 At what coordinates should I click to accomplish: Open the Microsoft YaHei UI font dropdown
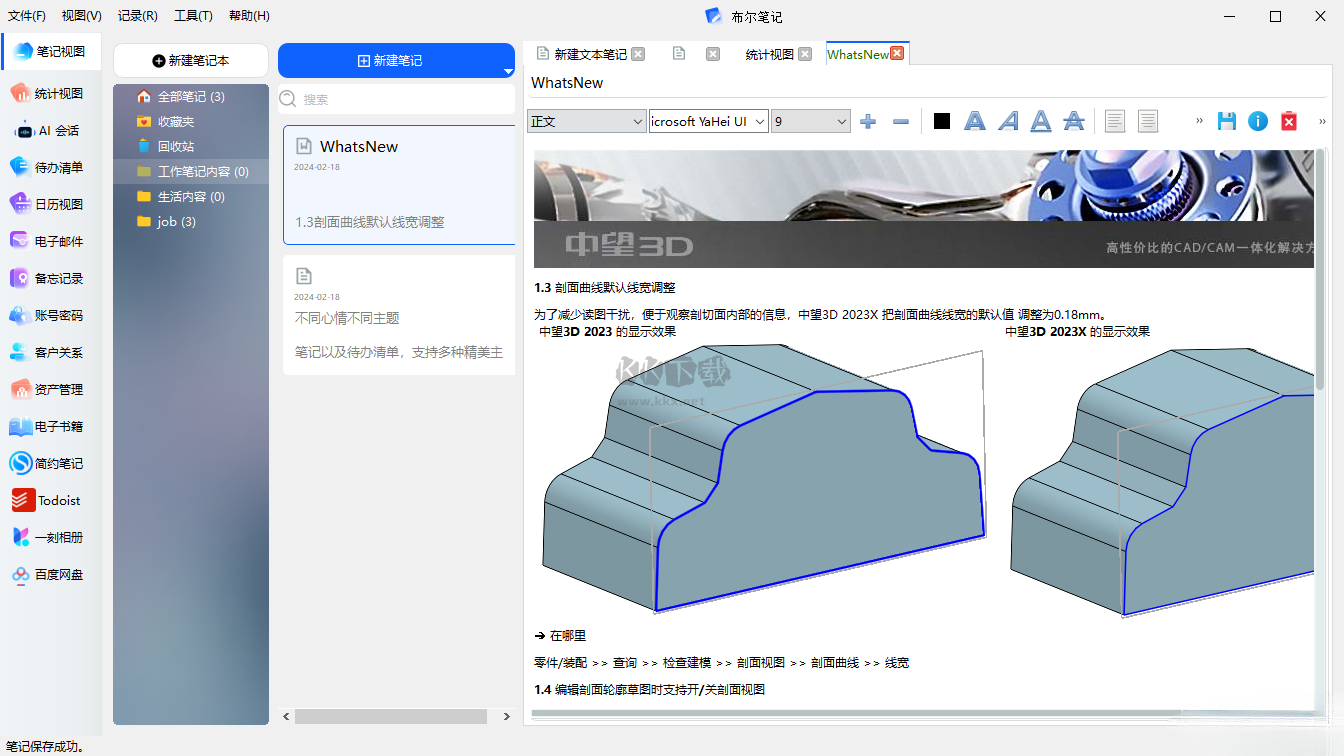pos(708,121)
